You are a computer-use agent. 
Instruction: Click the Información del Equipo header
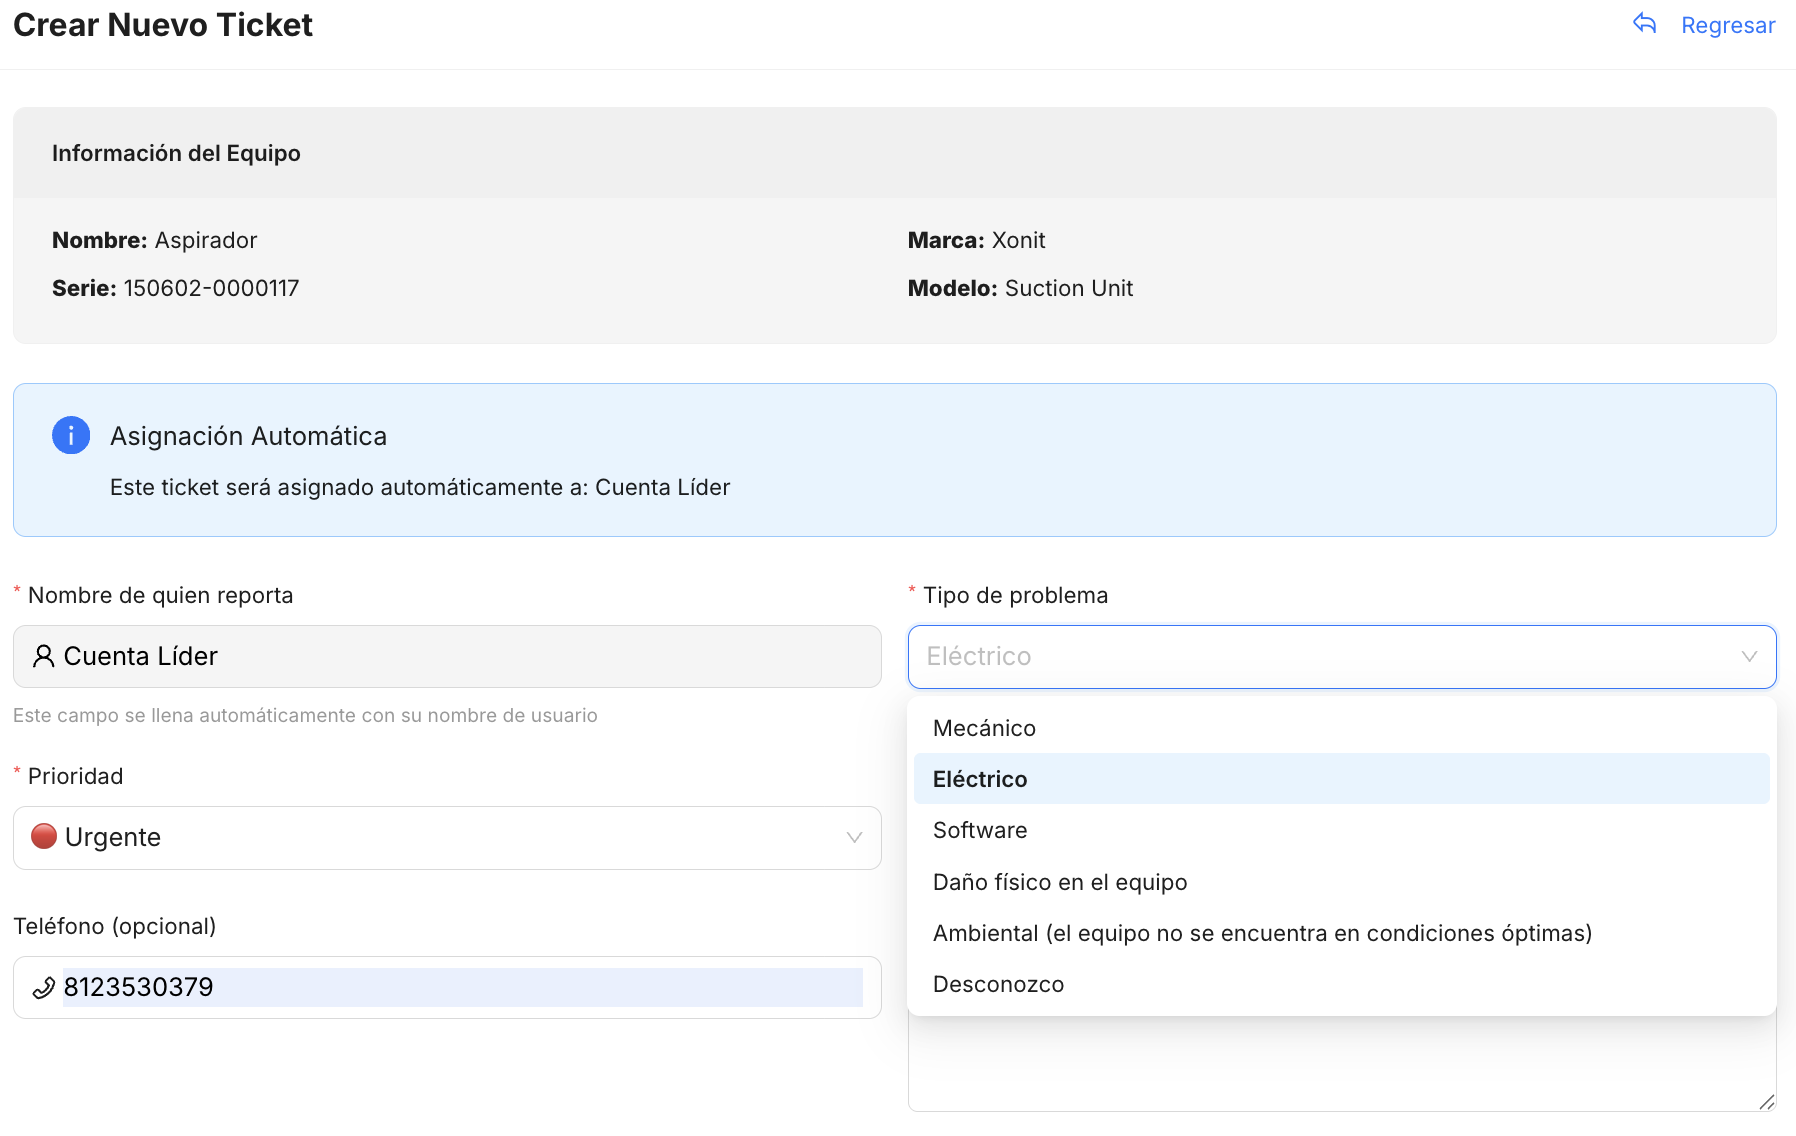pyautogui.click(x=176, y=153)
